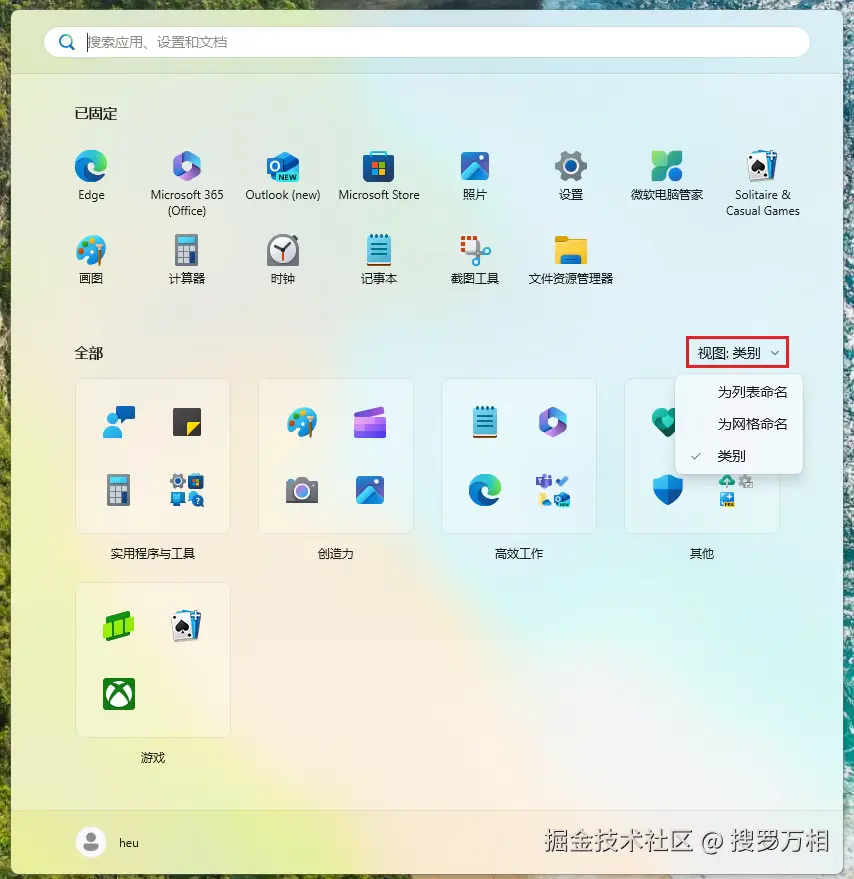Open Windows Security shield in 其他 folder
This screenshot has width=854, height=879.
click(x=668, y=490)
